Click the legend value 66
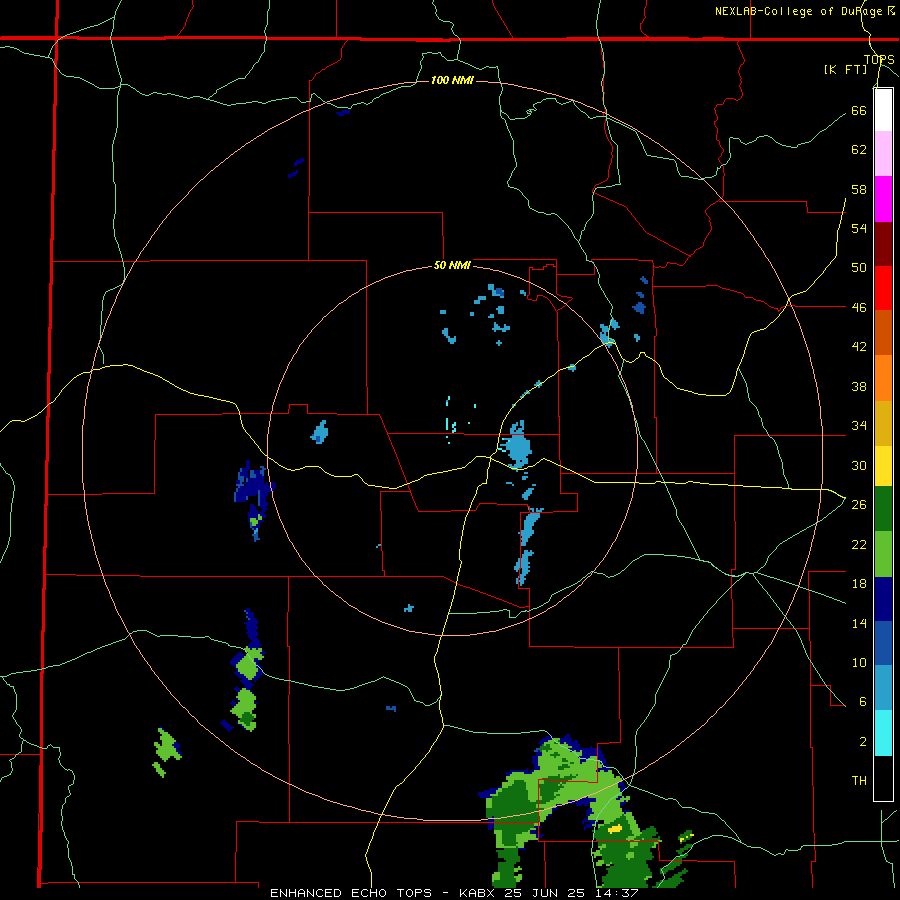 coord(859,110)
